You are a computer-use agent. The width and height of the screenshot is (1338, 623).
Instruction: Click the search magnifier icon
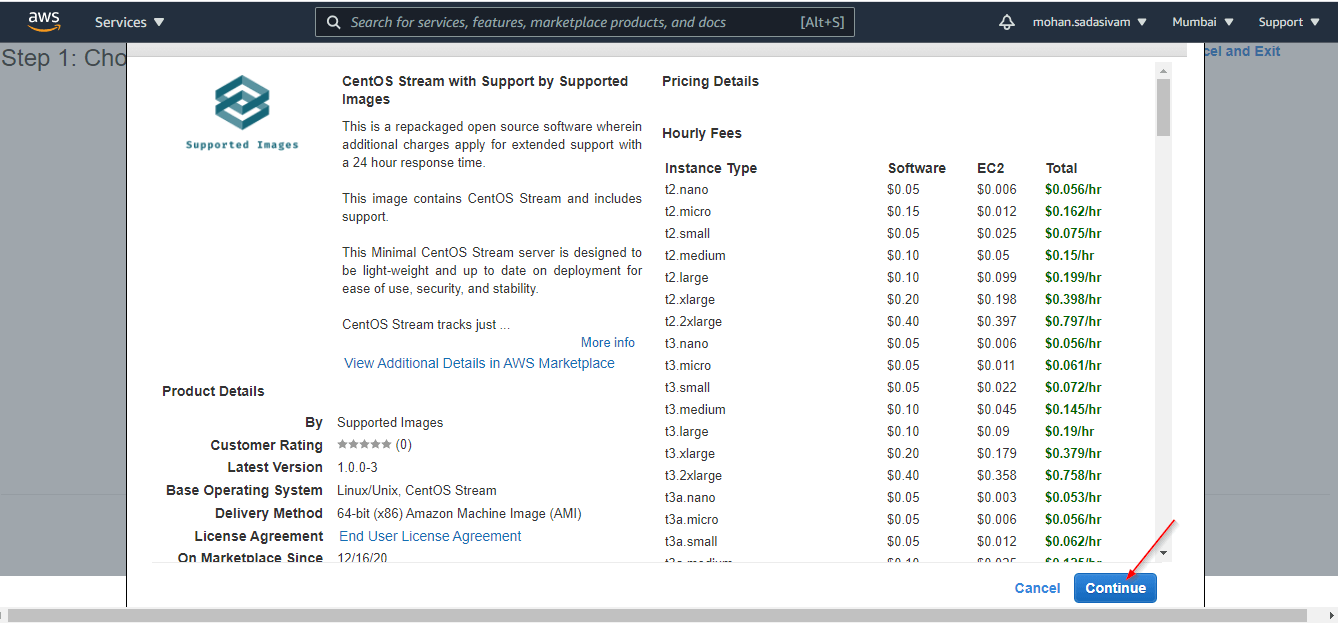334,22
